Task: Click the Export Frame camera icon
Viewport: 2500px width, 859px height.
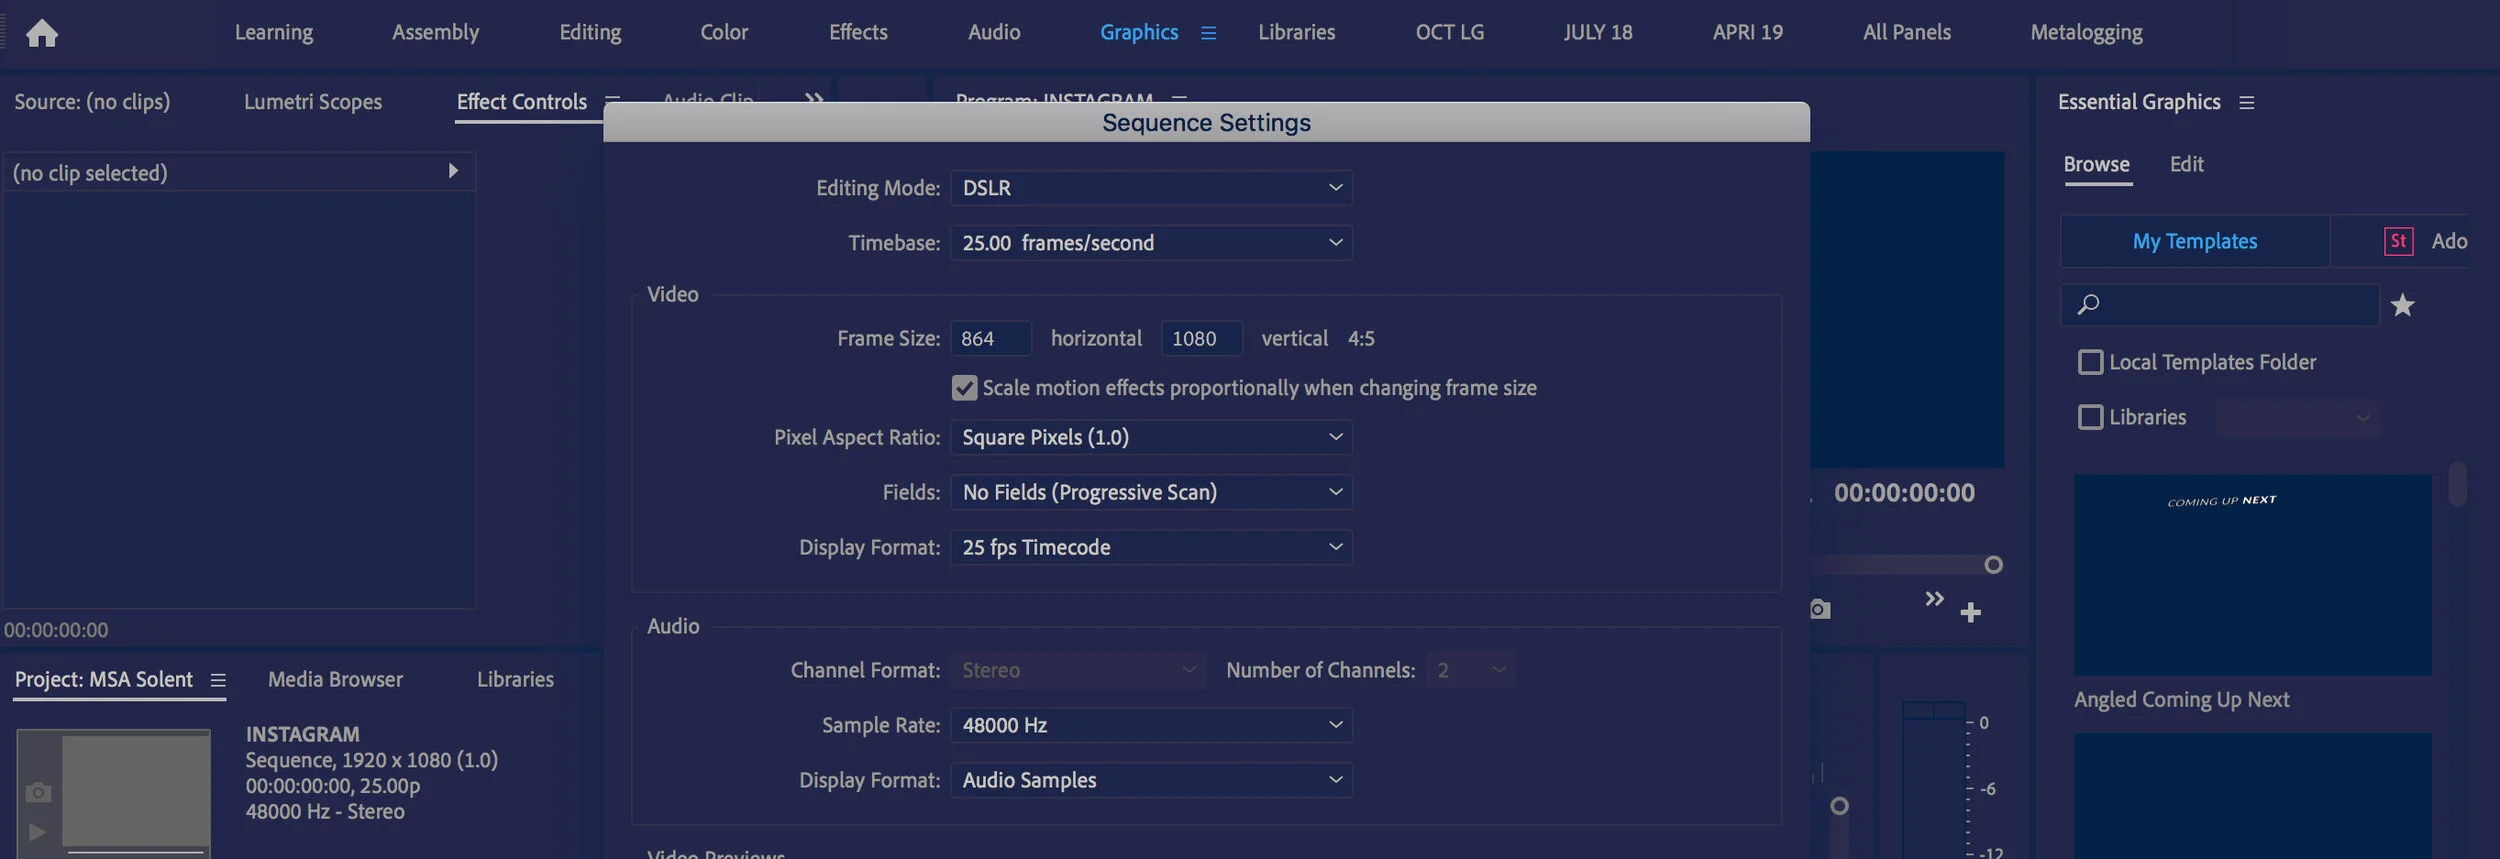Action: (1820, 609)
